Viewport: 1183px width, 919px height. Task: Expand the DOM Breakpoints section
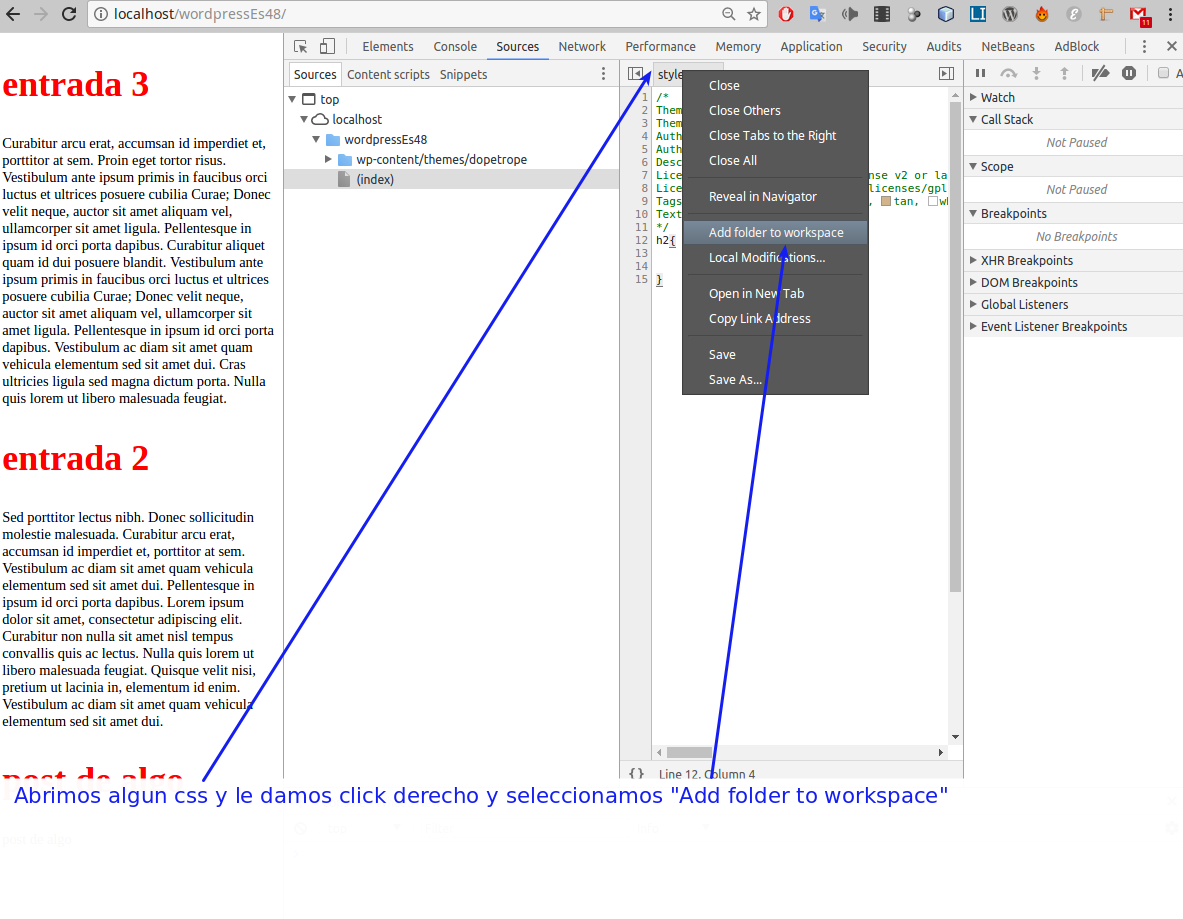[973, 282]
